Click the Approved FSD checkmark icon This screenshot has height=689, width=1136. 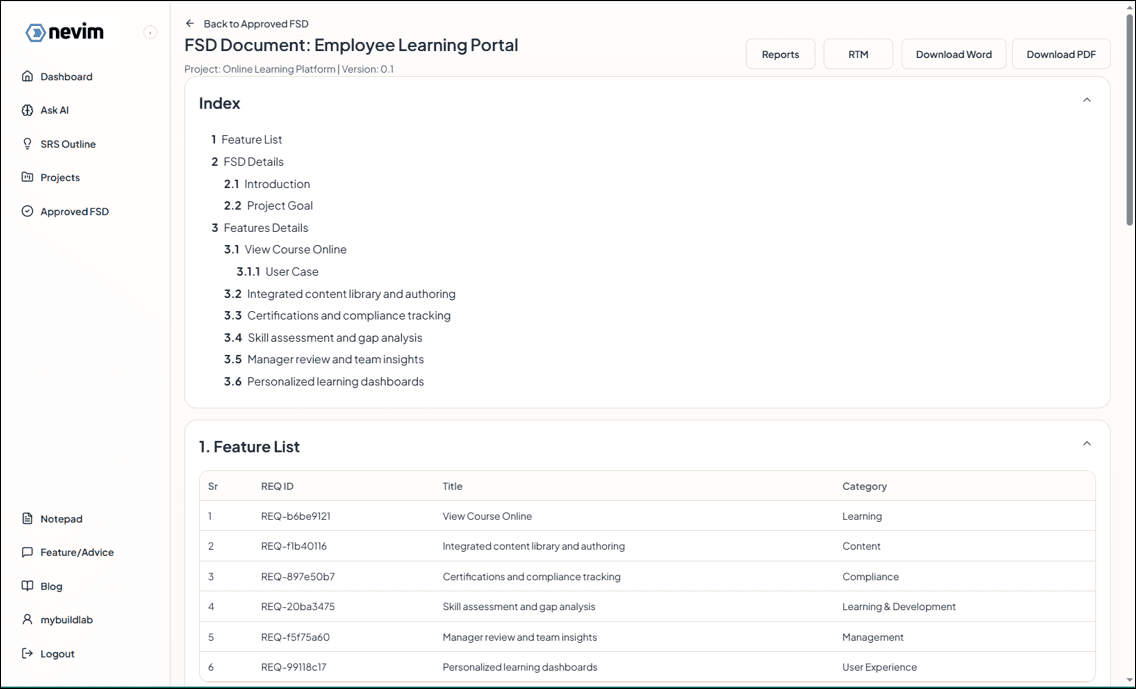click(28, 212)
